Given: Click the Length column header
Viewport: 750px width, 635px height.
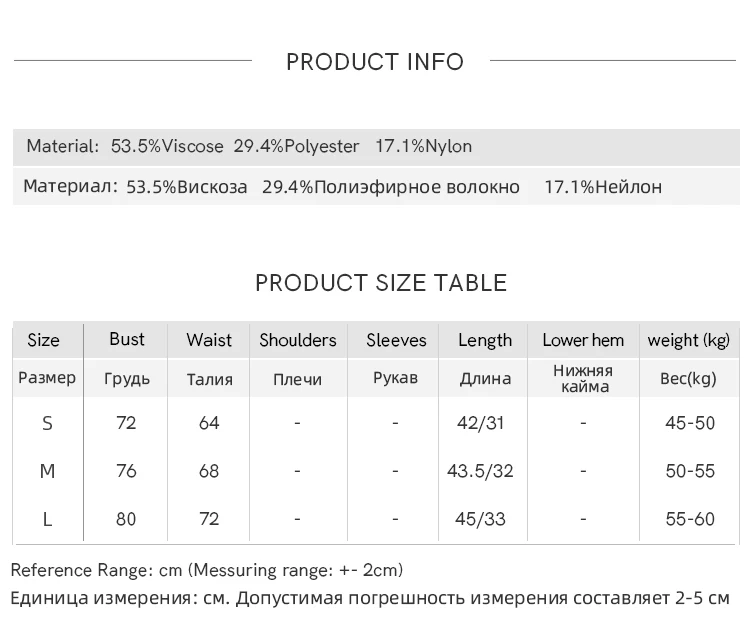Looking at the screenshot, I should tap(485, 340).
